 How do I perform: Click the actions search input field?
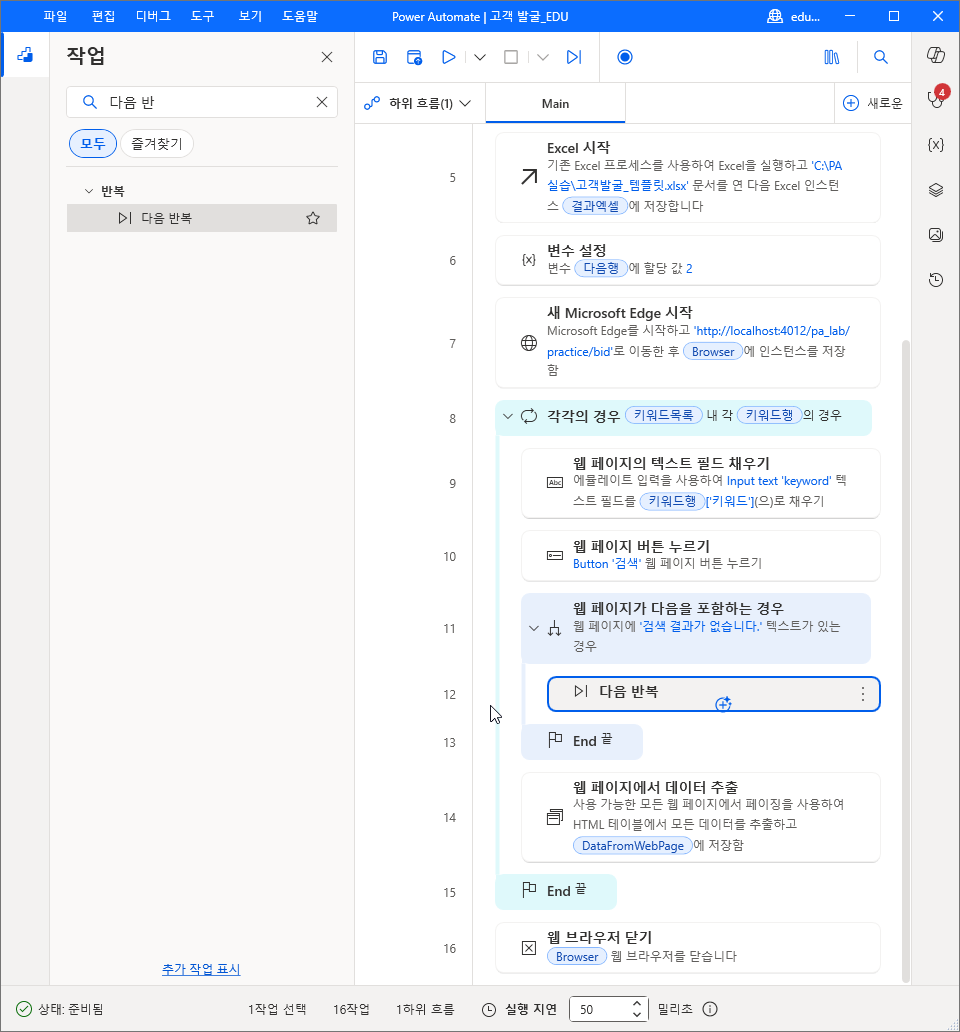point(202,102)
